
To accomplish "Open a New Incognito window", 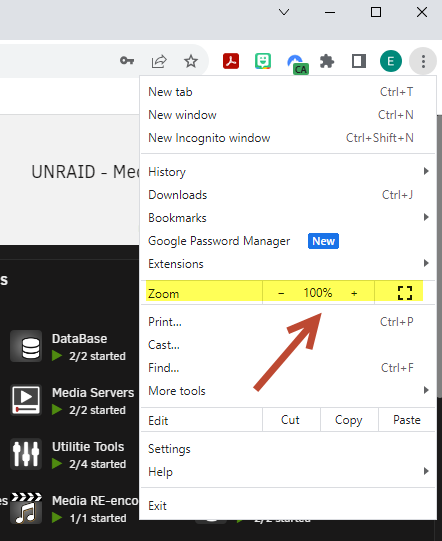I will [288, 138].
